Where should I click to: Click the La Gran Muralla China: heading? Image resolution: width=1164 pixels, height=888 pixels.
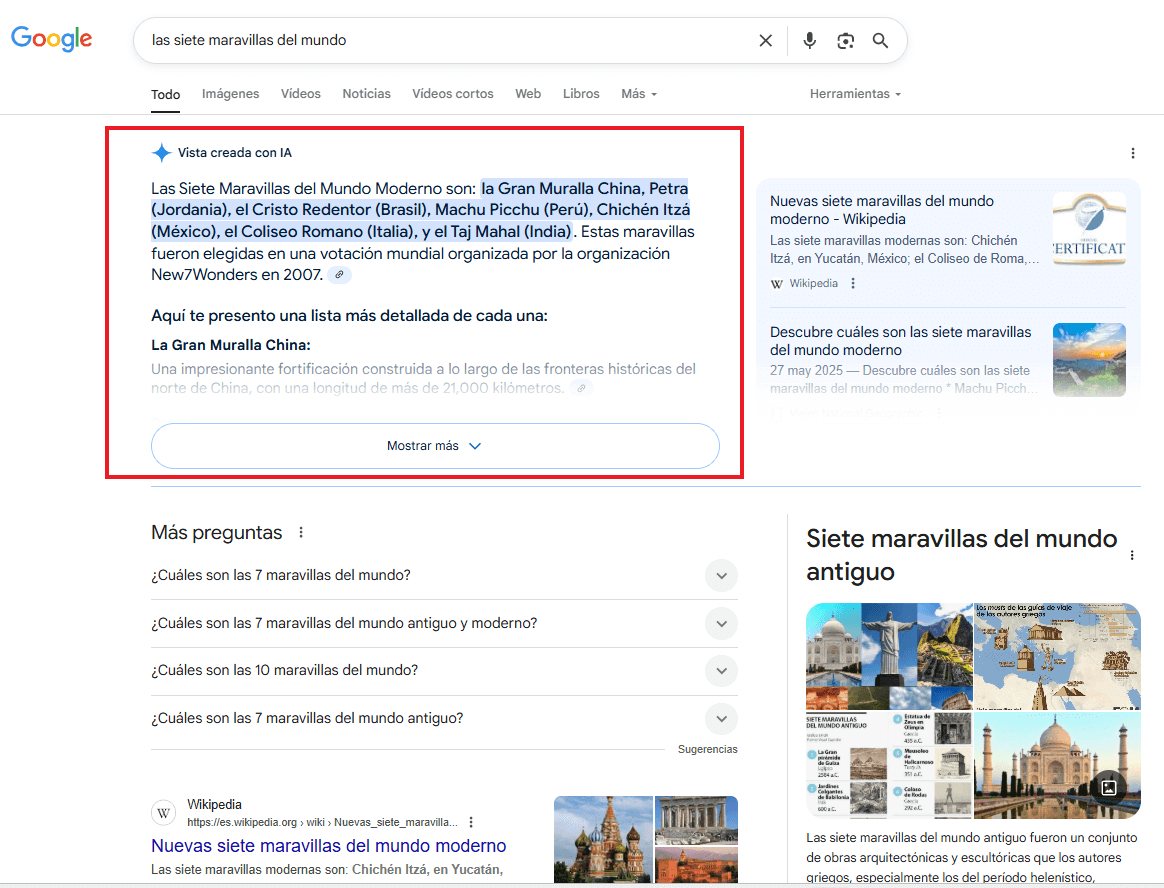pyautogui.click(x=231, y=345)
